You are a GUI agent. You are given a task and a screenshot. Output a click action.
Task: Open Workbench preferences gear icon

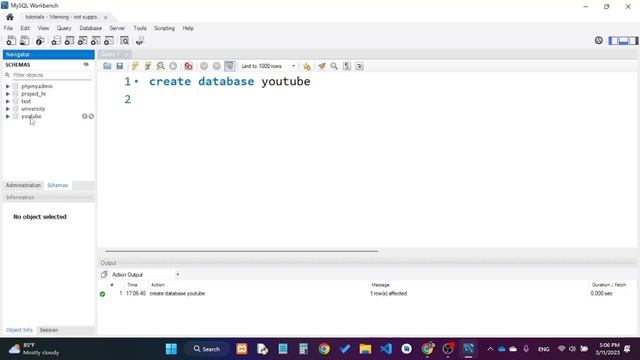point(598,40)
